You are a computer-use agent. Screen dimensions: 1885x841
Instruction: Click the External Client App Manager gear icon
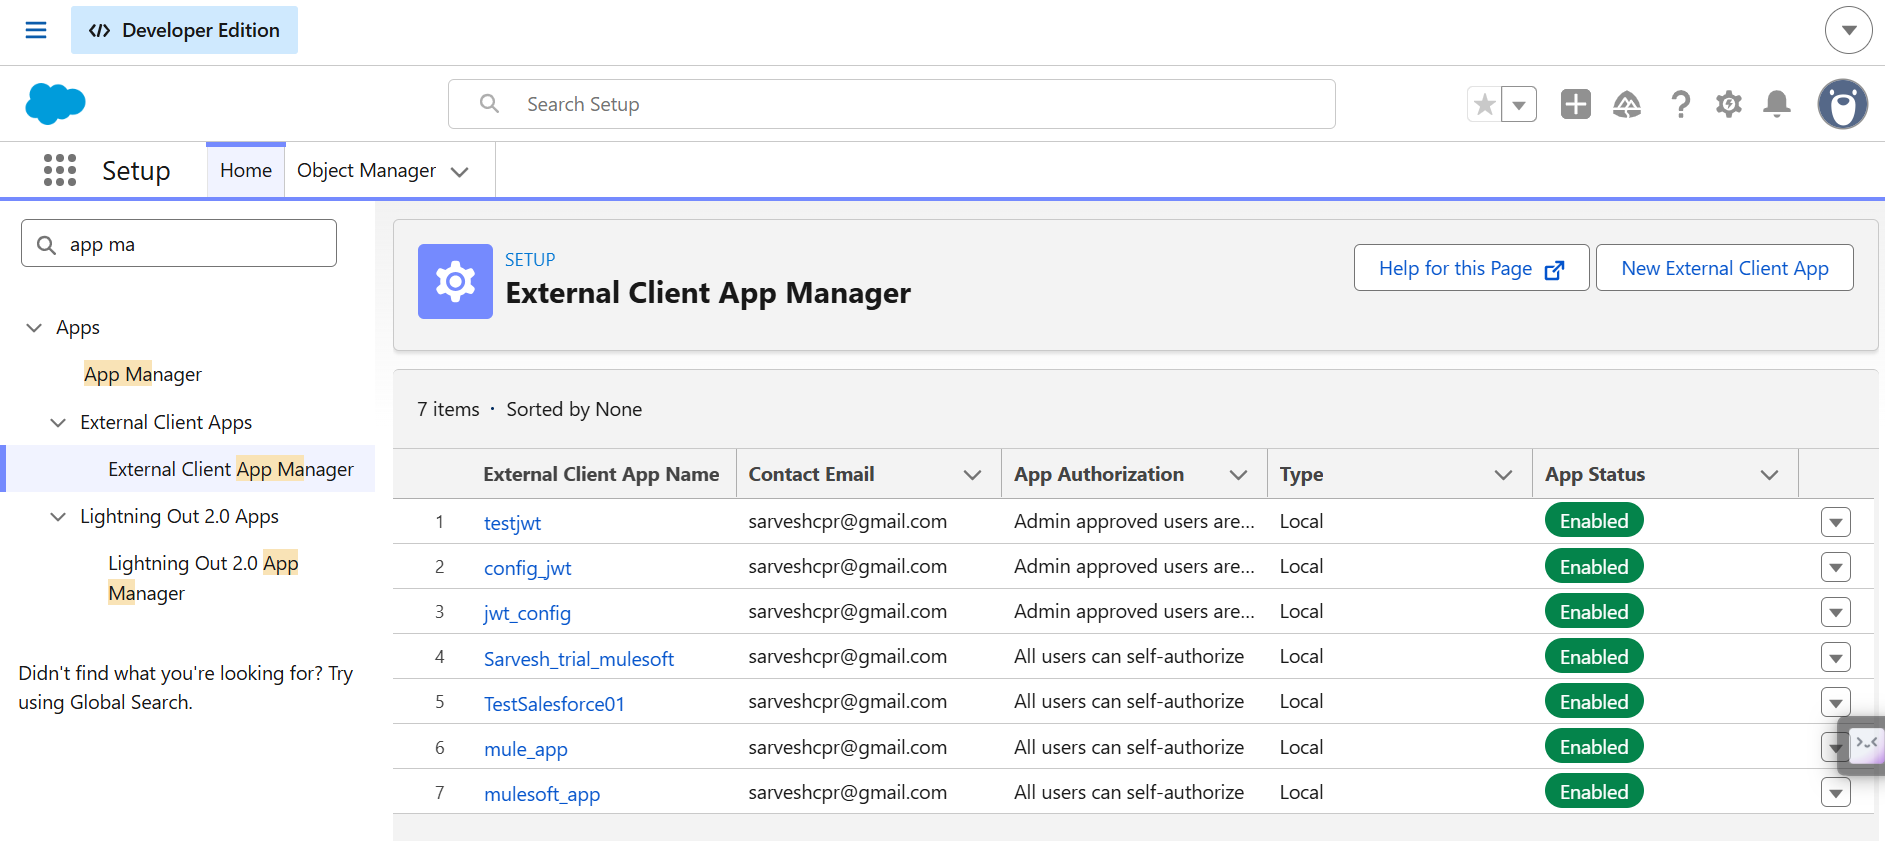[x=455, y=282]
